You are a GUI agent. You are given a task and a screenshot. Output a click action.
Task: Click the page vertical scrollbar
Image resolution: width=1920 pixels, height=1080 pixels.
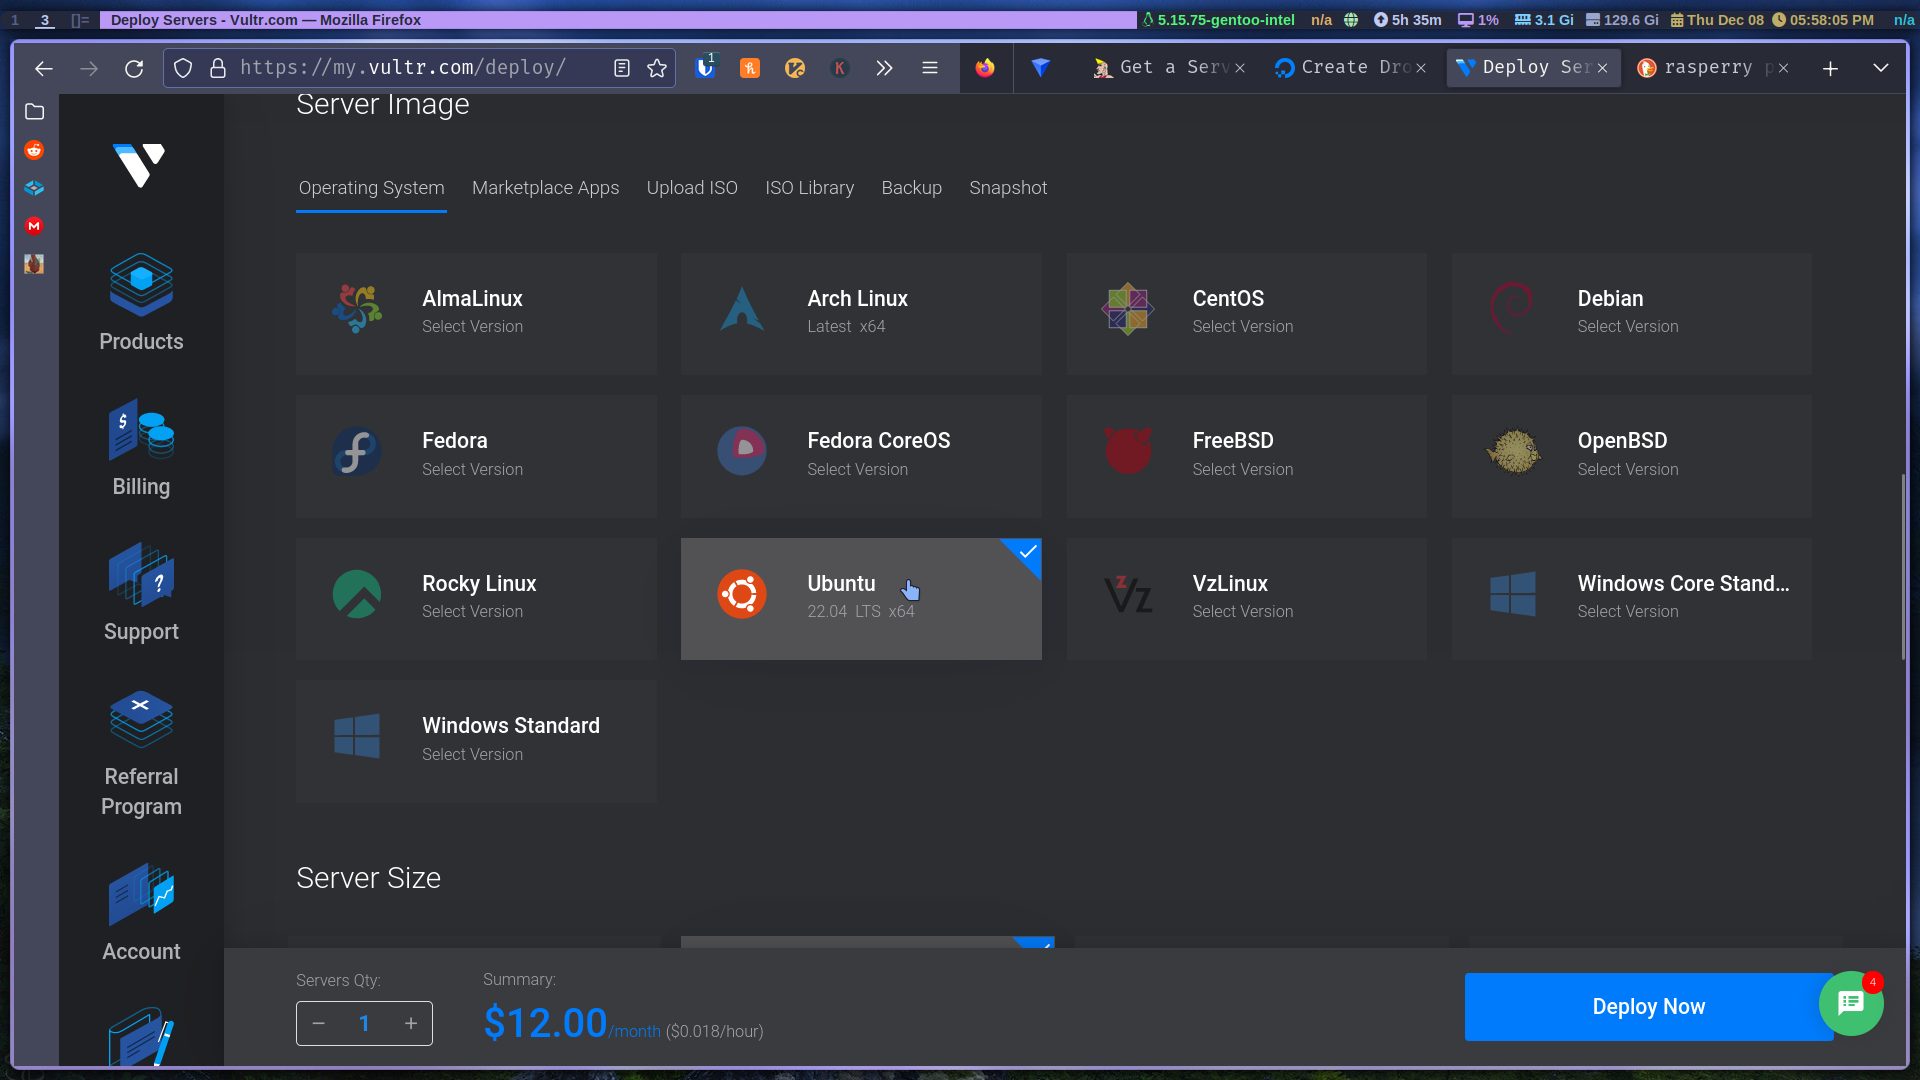pos(1904,567)
